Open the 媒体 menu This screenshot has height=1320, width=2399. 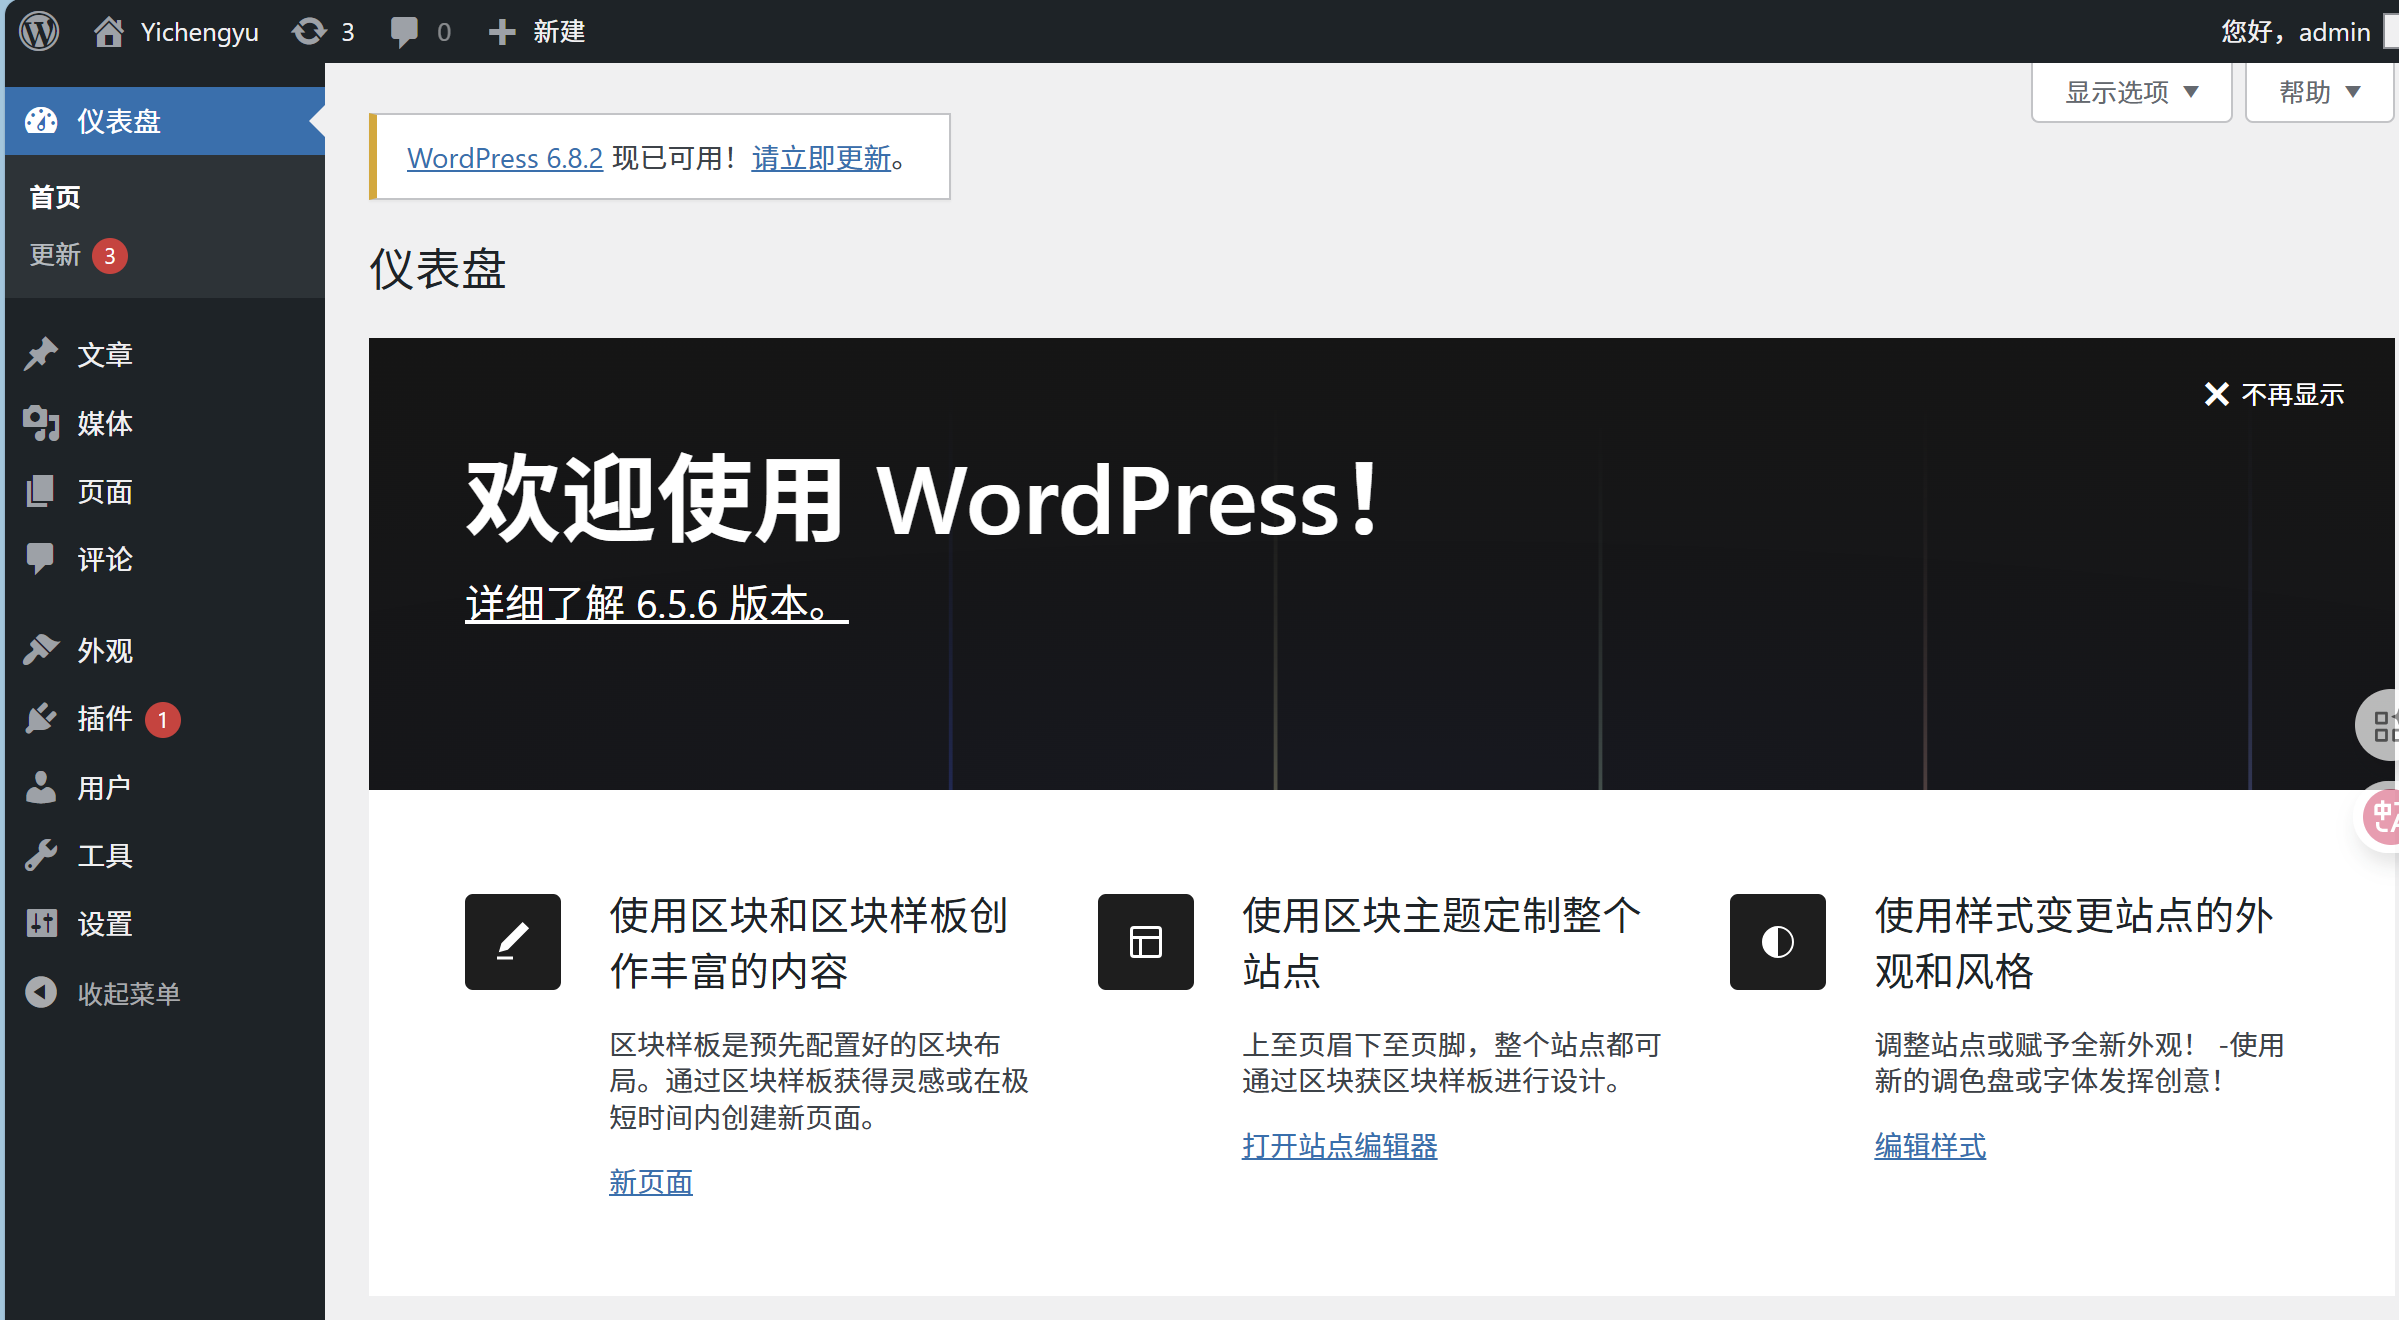[x=105, y=423]
